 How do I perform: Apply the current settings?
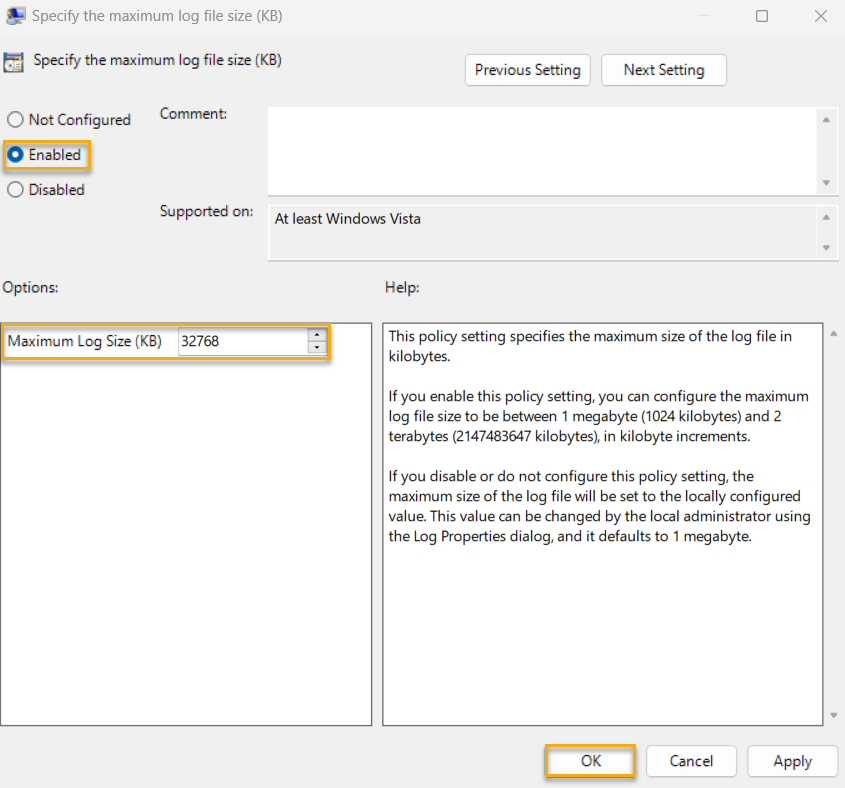(792, 761)
